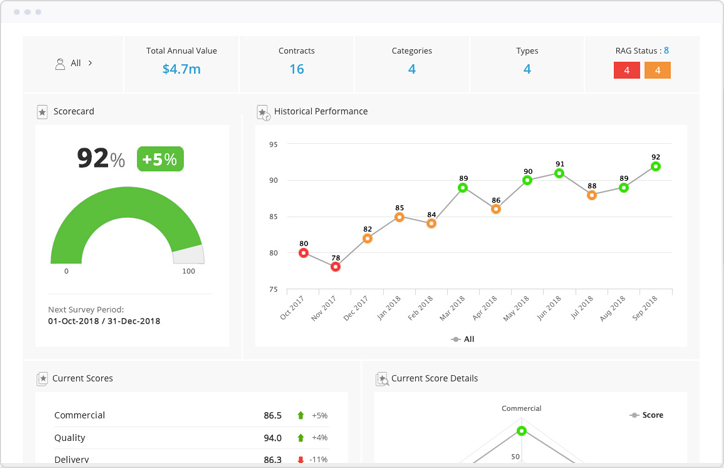Toggle the All series in chart legend
Image resolution: width=724 pixels, height=468 pixels.
pos(463,339)
